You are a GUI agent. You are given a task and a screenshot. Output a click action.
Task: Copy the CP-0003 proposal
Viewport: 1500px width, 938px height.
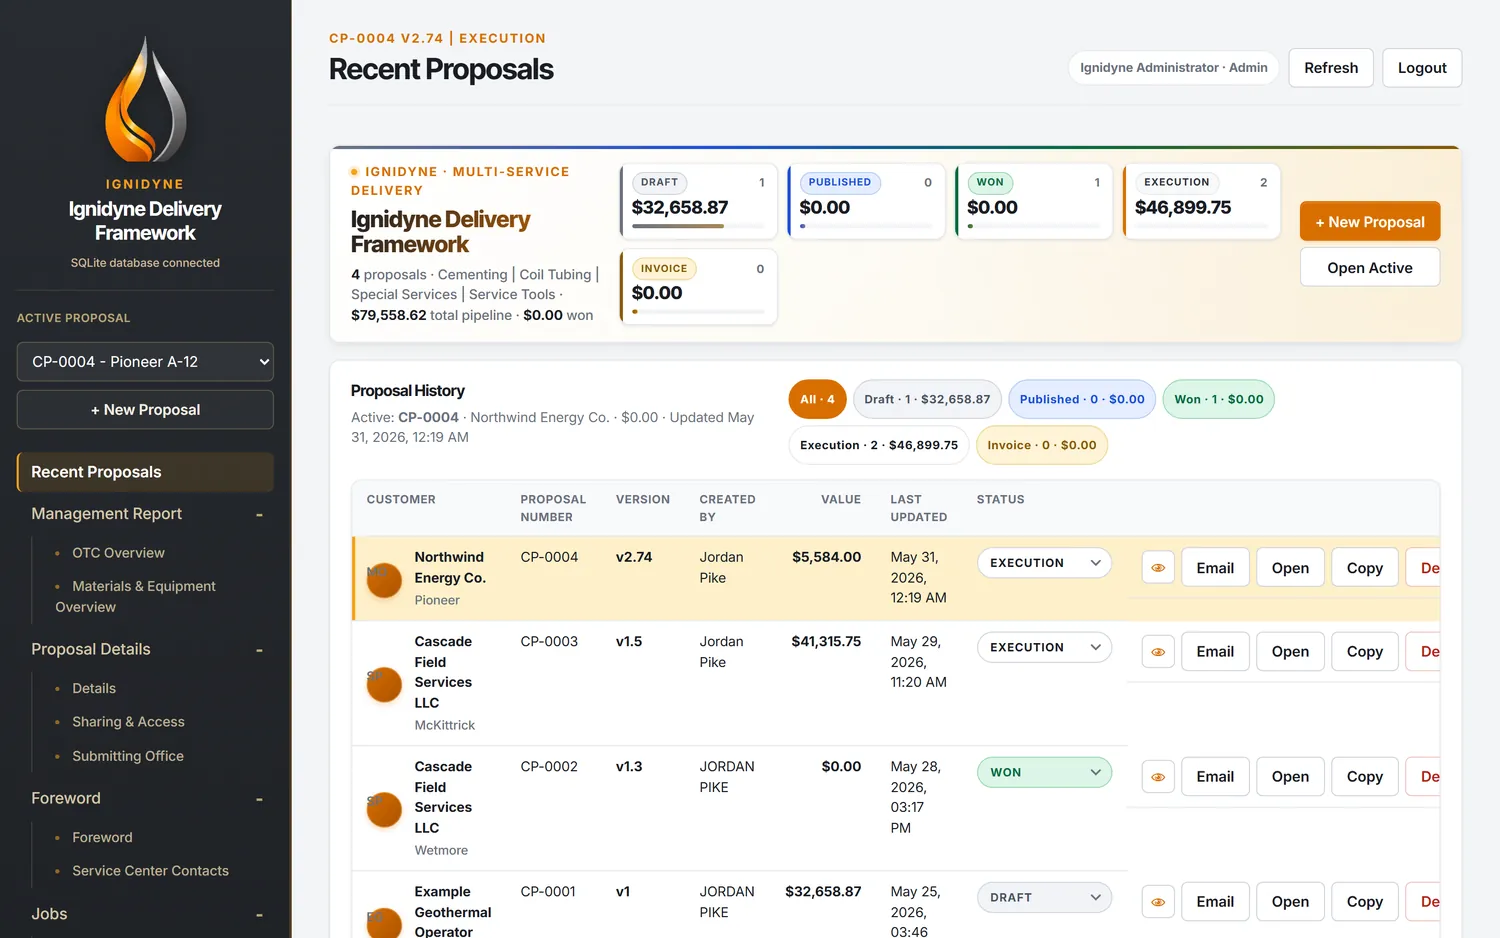pos(1365,652)
